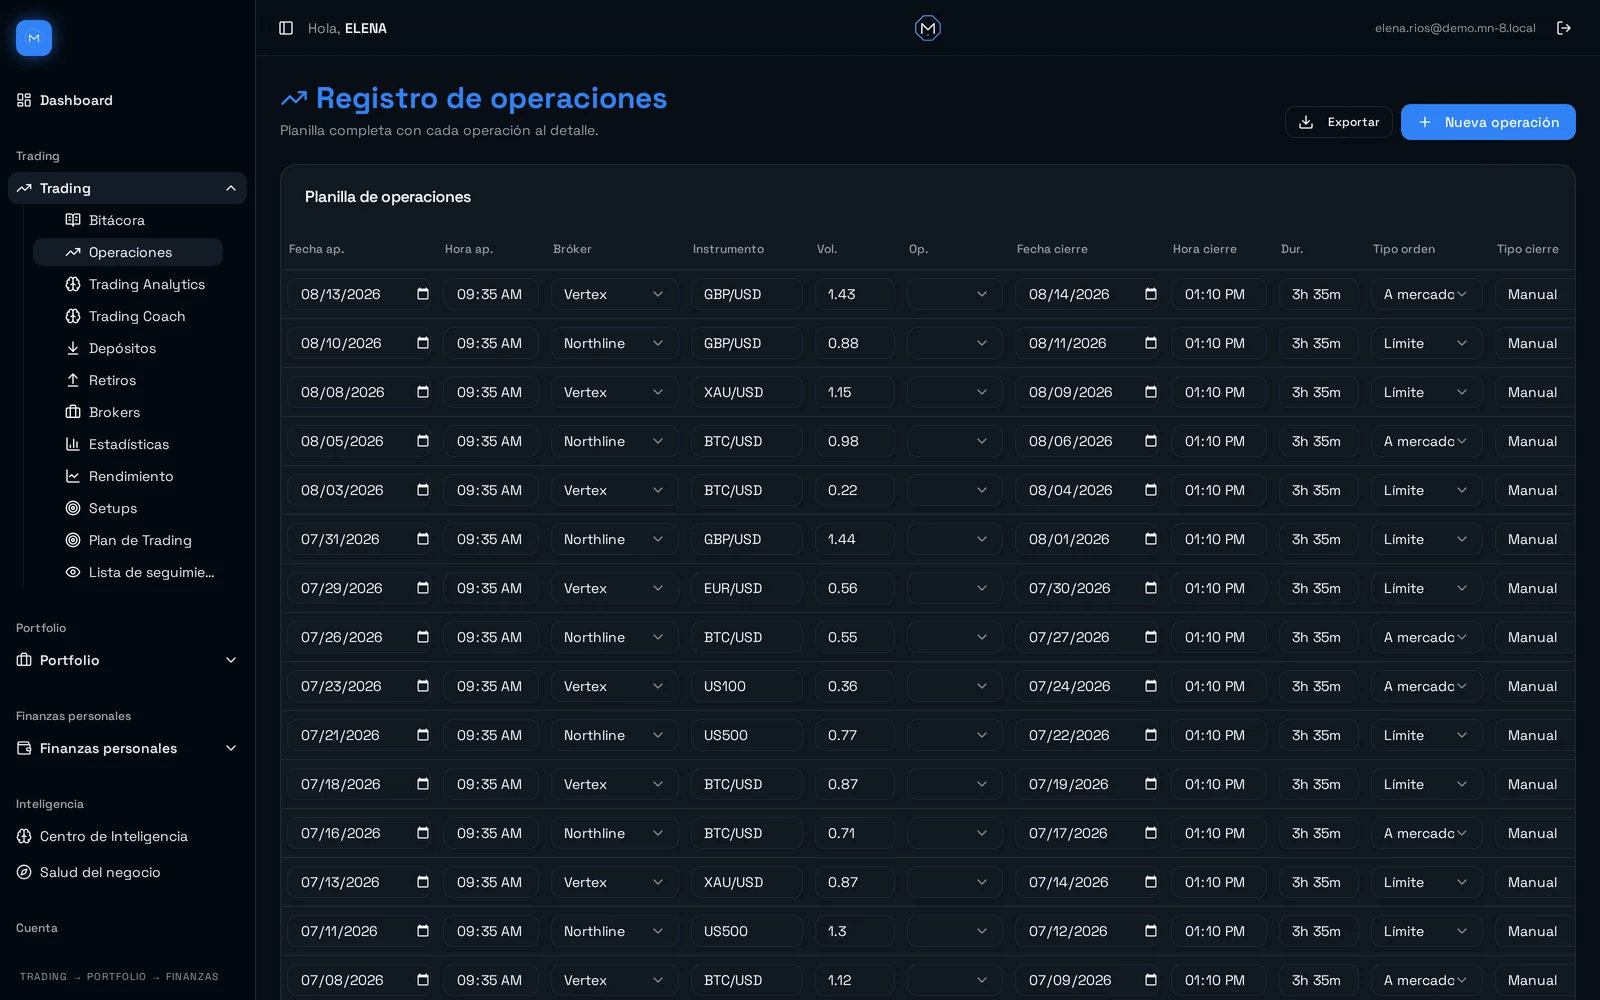Image resolution: width=1600 pixels, height=1000 pixels.
Task: Click Manual close type in 07/11/2026 row
Action: (1534, 931)
